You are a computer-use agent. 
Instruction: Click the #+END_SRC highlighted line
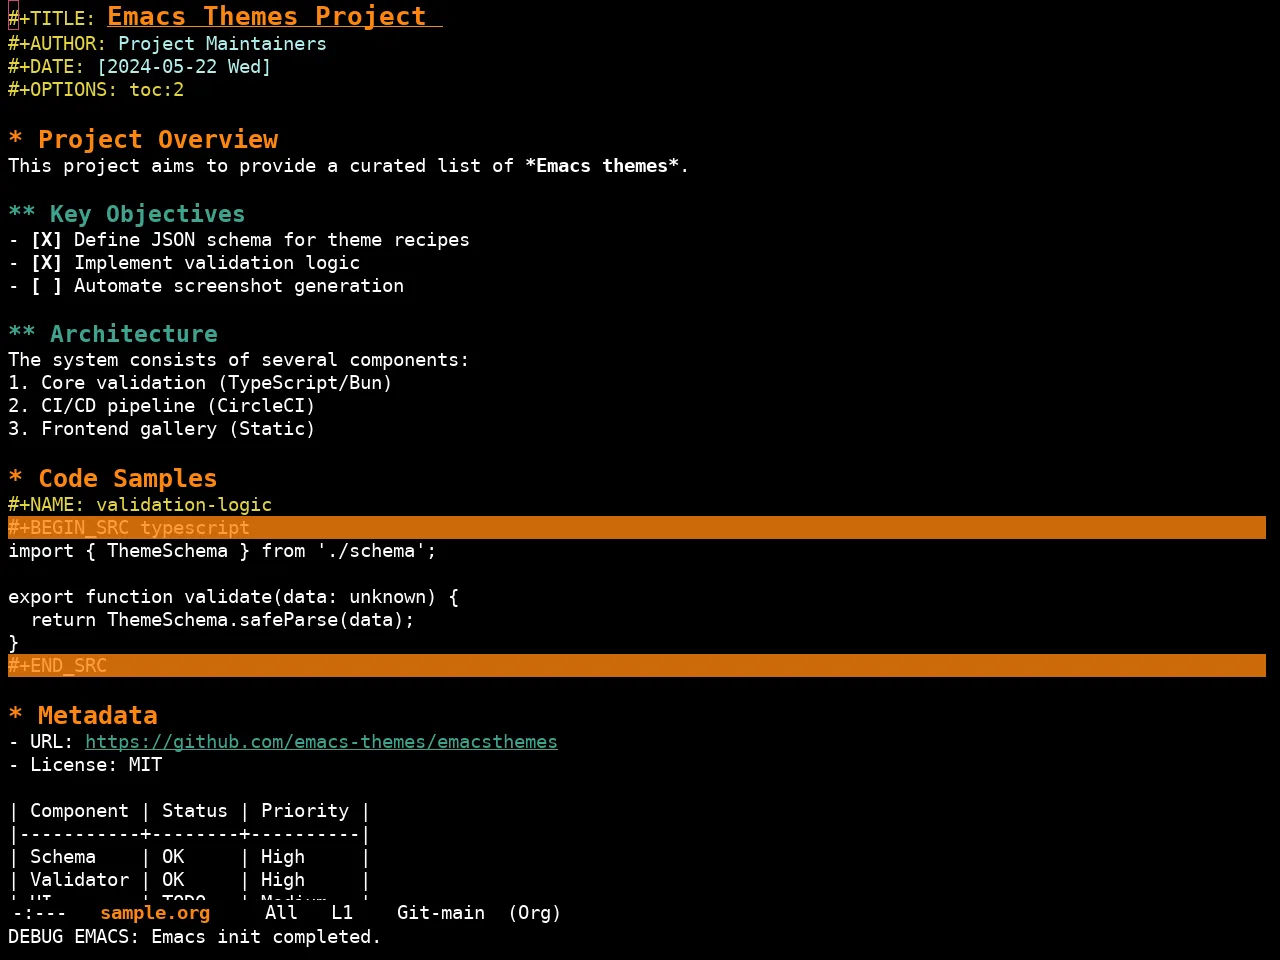(637, 666)
